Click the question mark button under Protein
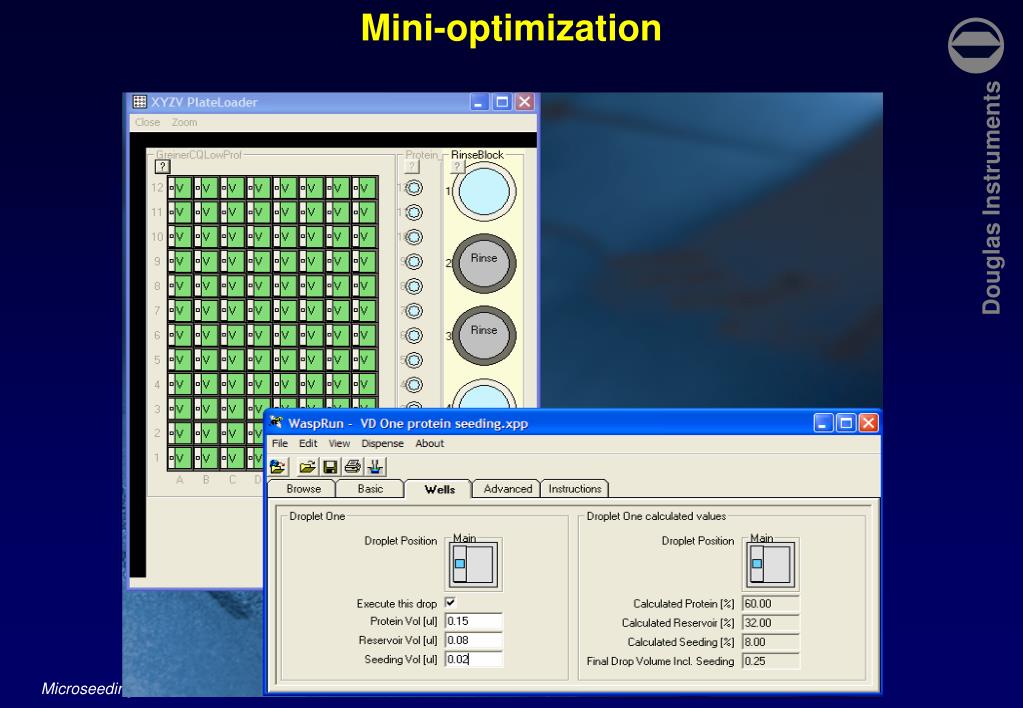1023x708 pixels. pyautogui.click(x=412, y=167)
